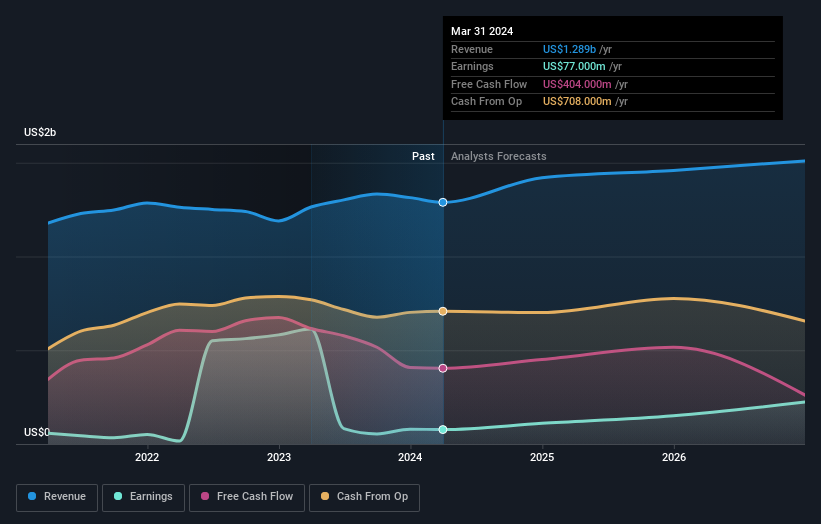821x524 pixels.
Task: Toggle the Free Cash Flow legend button
Action: click(247, 497)
